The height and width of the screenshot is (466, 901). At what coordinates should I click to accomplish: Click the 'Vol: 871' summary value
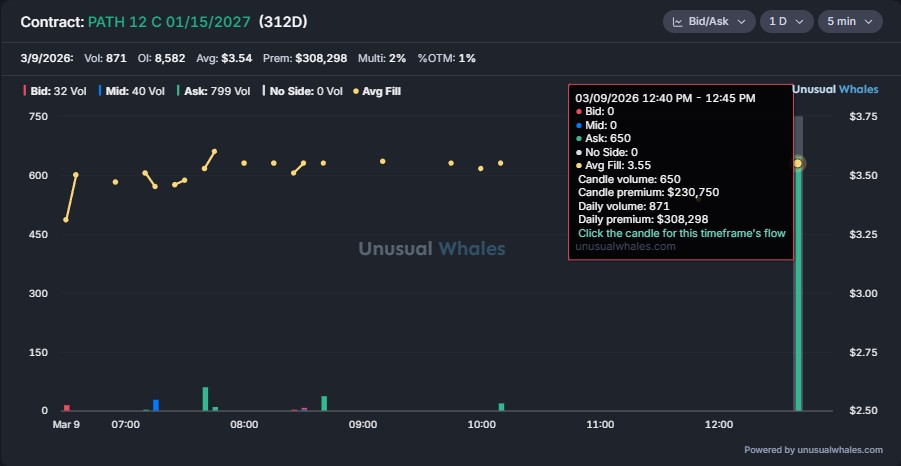(106, 58)
